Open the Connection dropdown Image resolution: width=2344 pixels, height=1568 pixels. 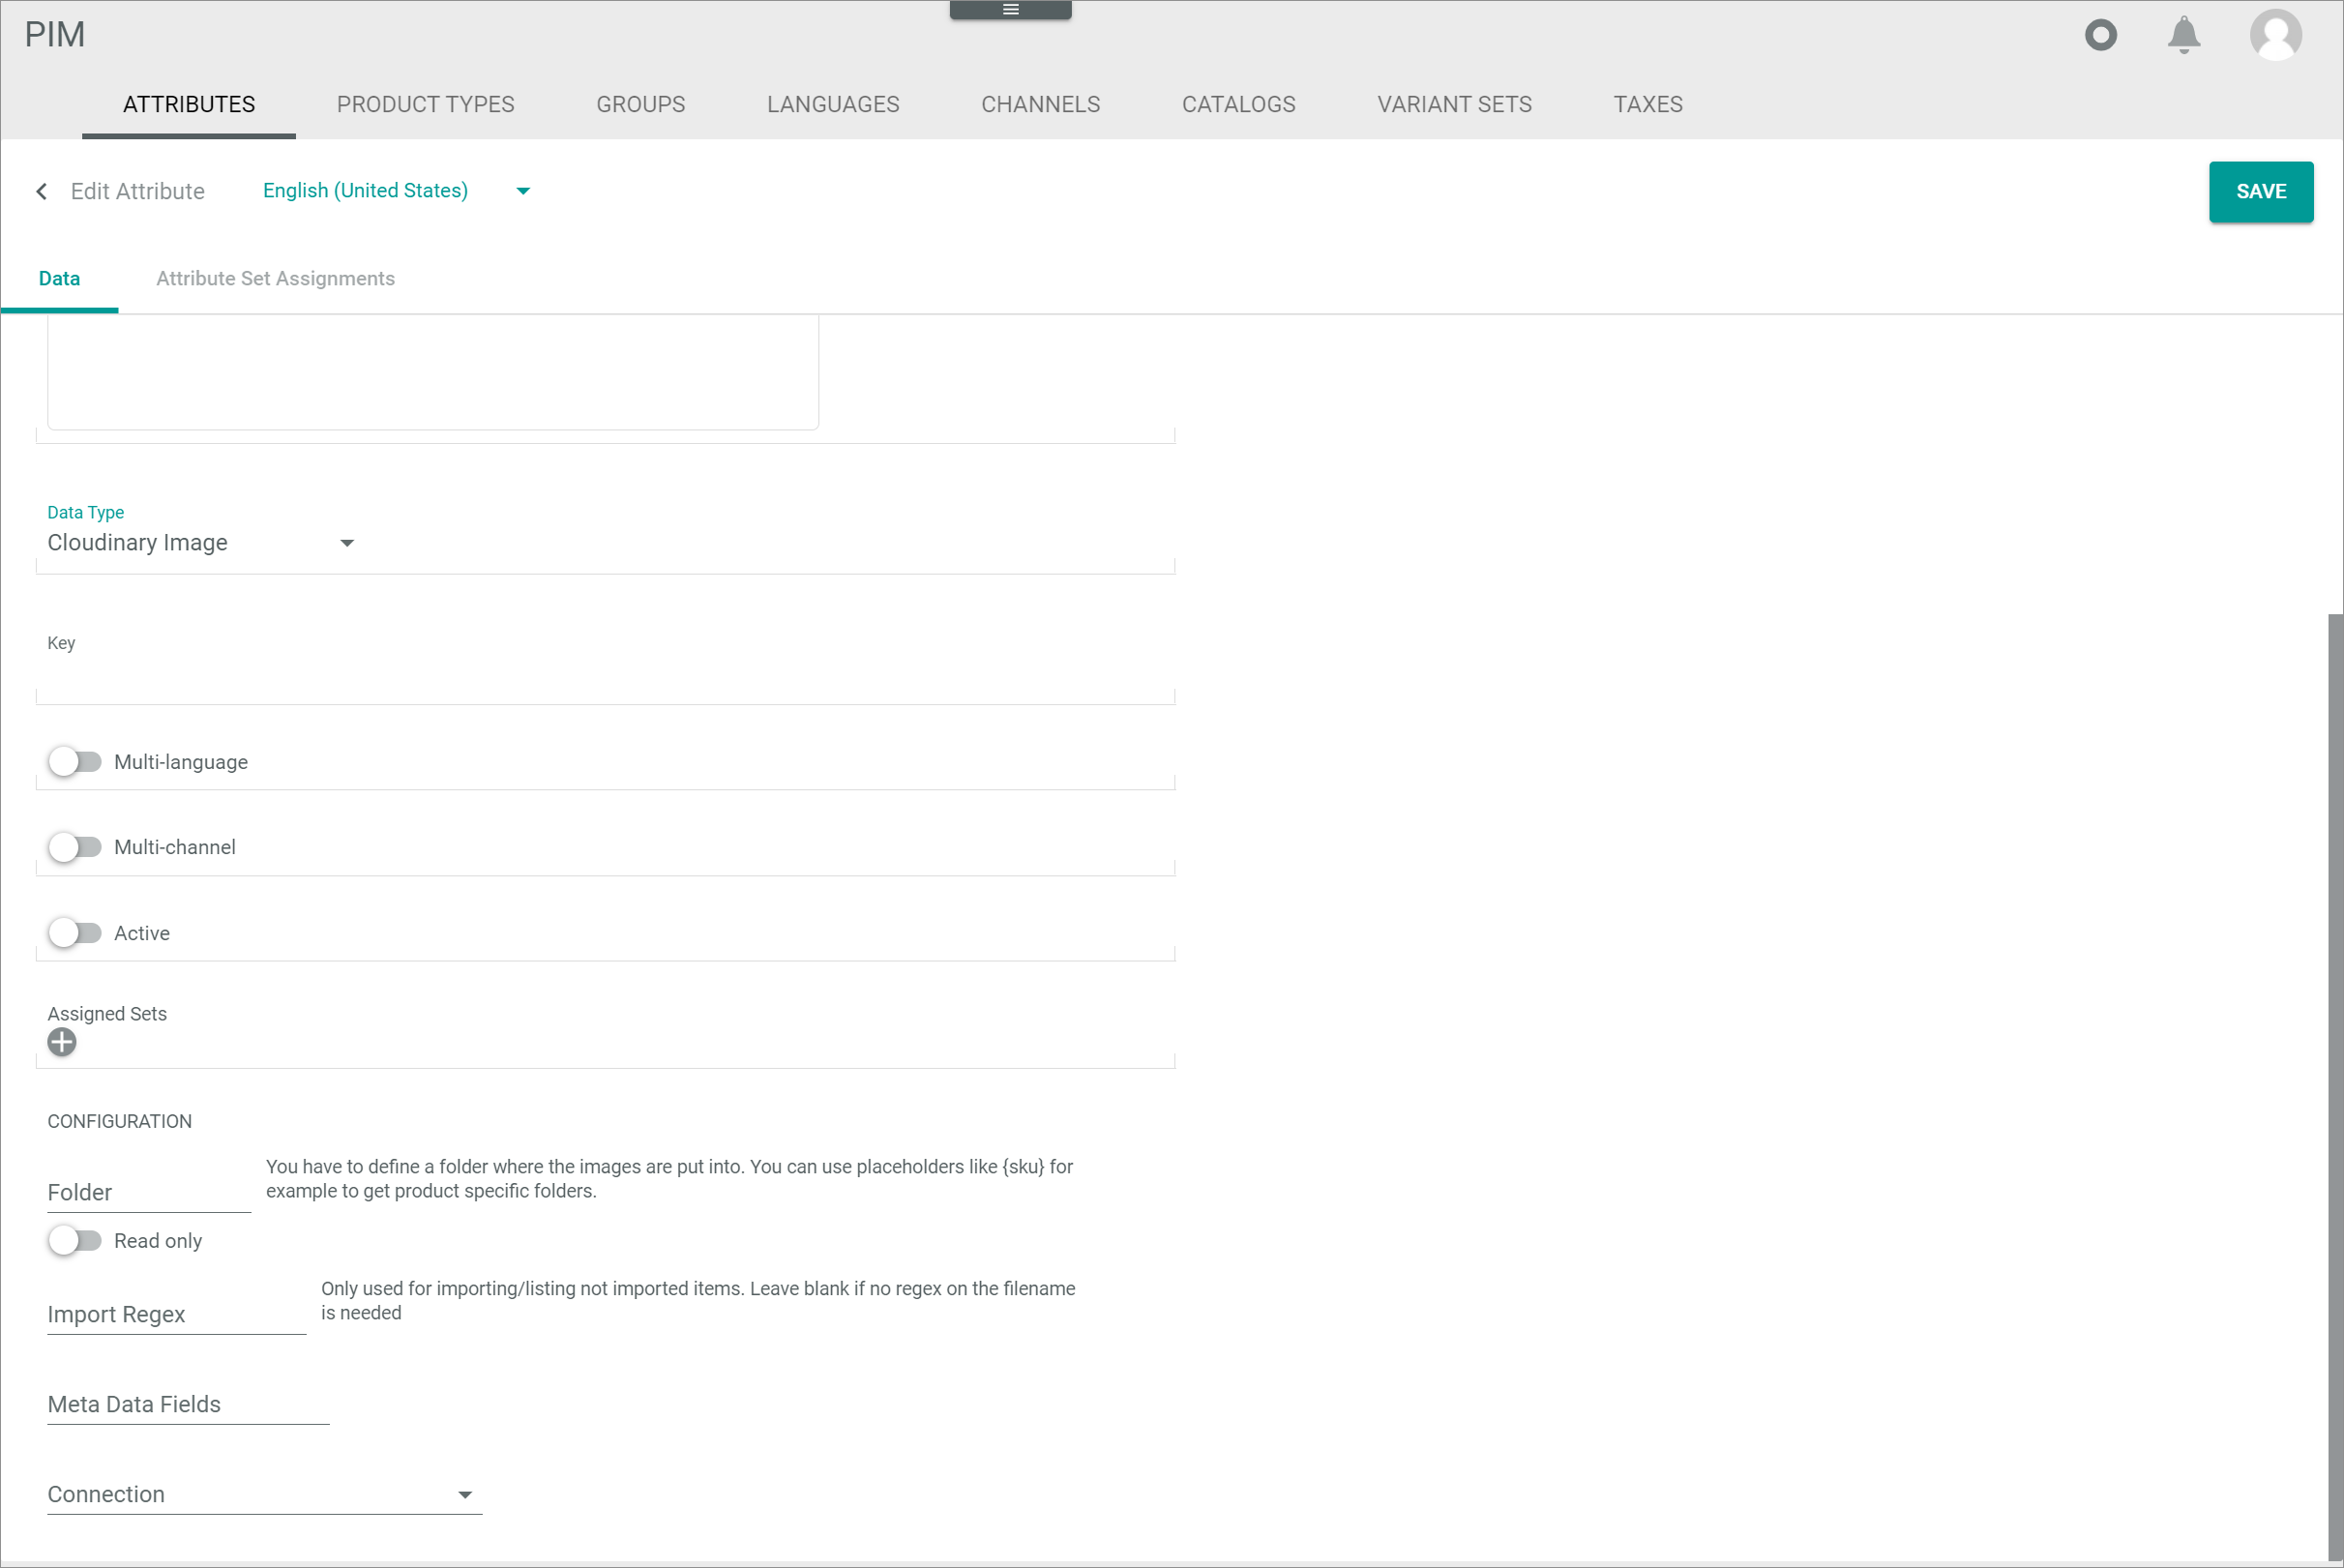coord(264,1494)
